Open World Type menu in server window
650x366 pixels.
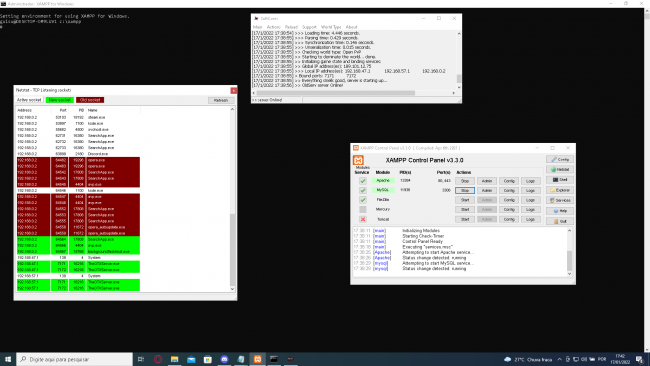pyautogui.click(x=331, y=27)
